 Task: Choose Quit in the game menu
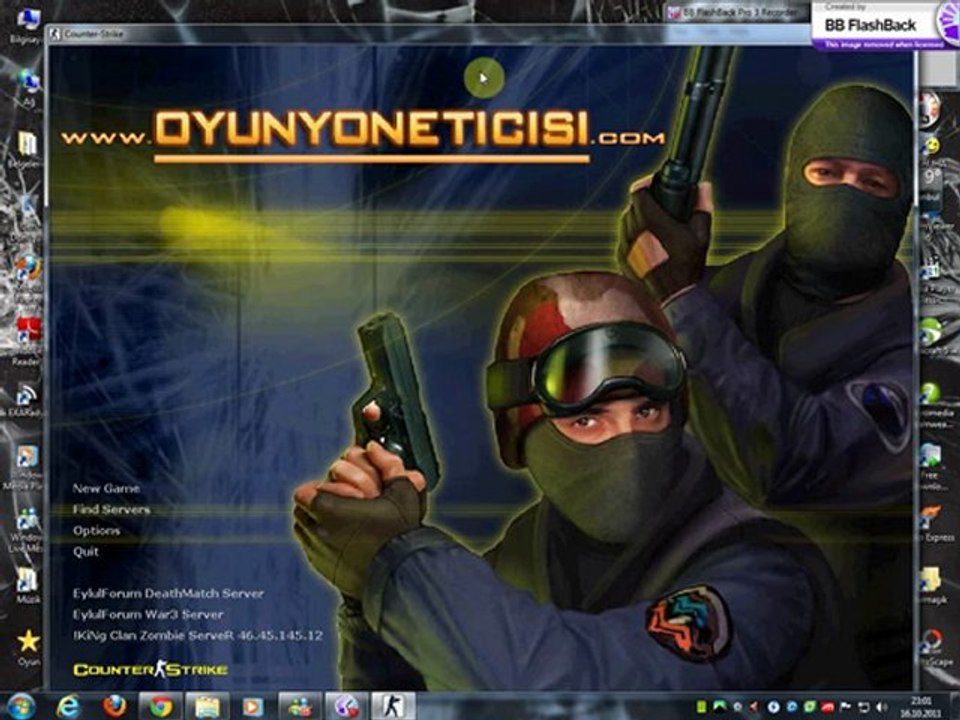[86, 551]
